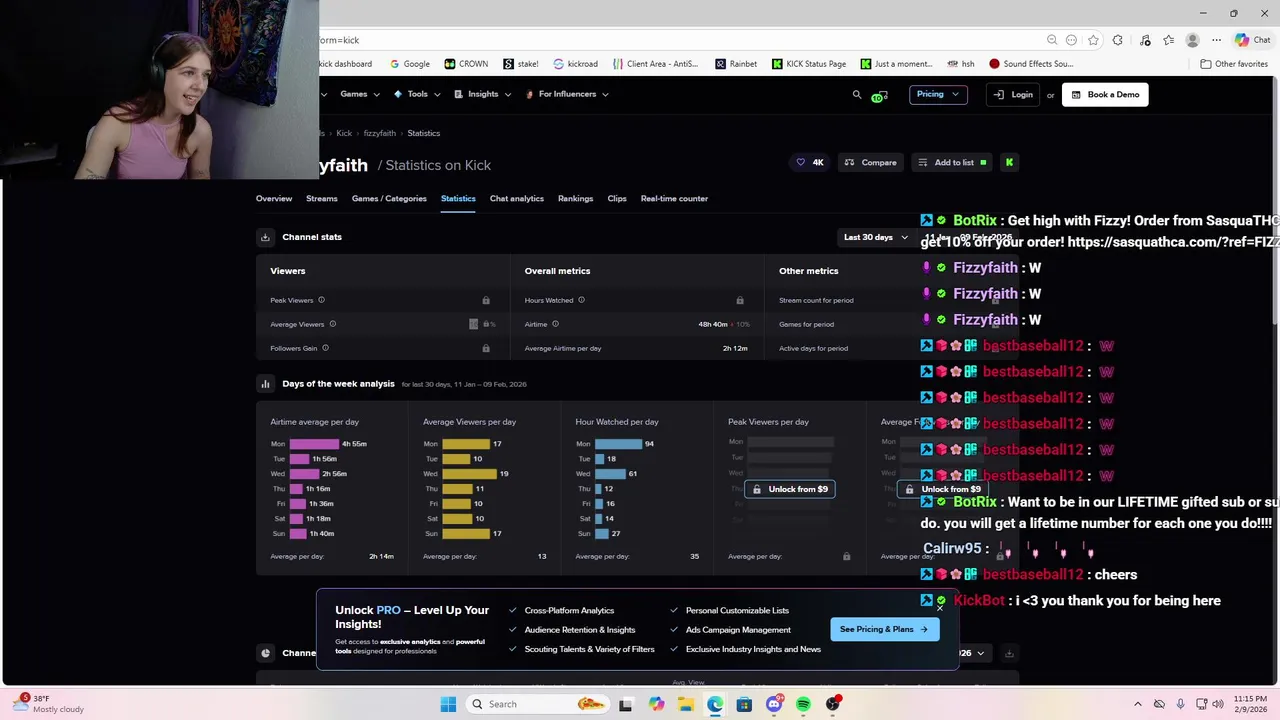
Task: Click the Wednesday average viewers bar 19
Action: point(469,473)
